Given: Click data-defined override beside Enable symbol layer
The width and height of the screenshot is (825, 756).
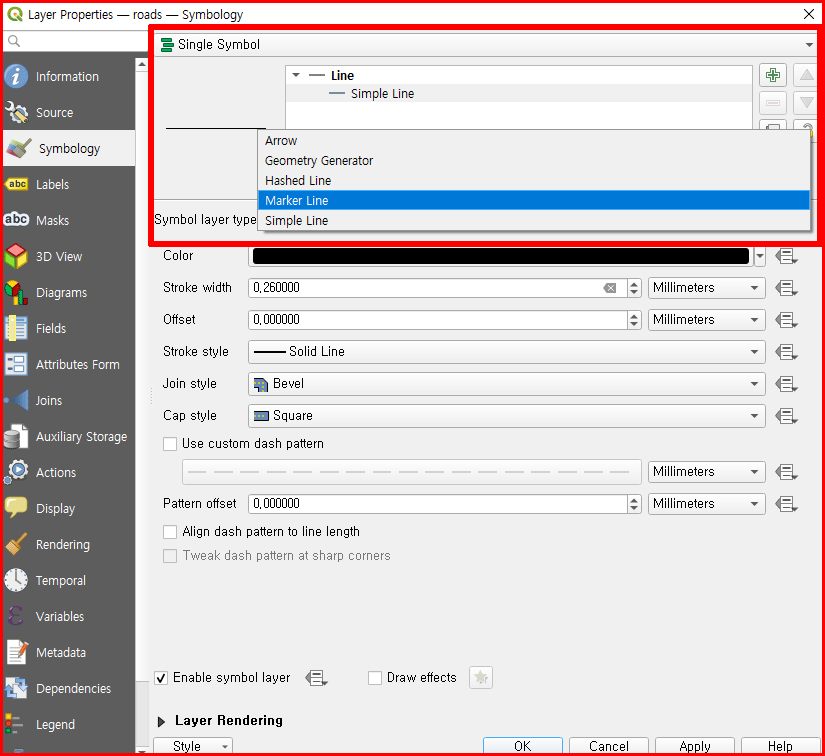Looking at the screenshot, I should [316, 678].
